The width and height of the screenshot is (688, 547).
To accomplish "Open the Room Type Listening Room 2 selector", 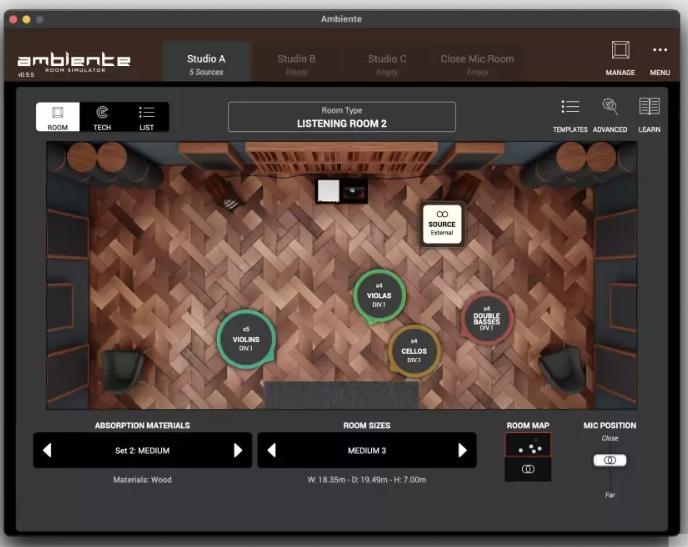I will [x=342, y=117].
